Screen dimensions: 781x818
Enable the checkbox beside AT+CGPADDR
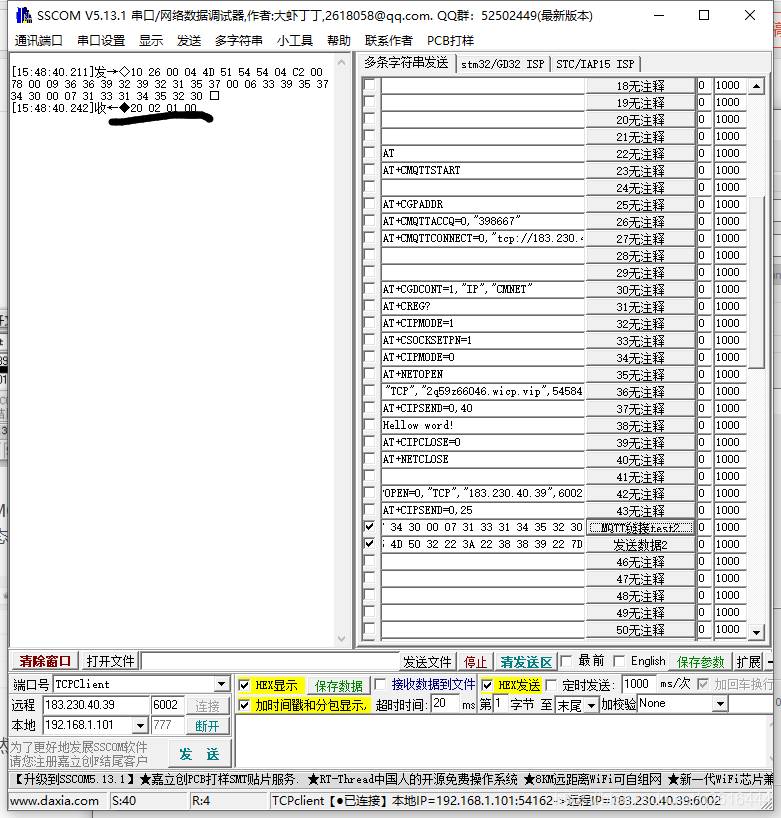tap(369, 204)
